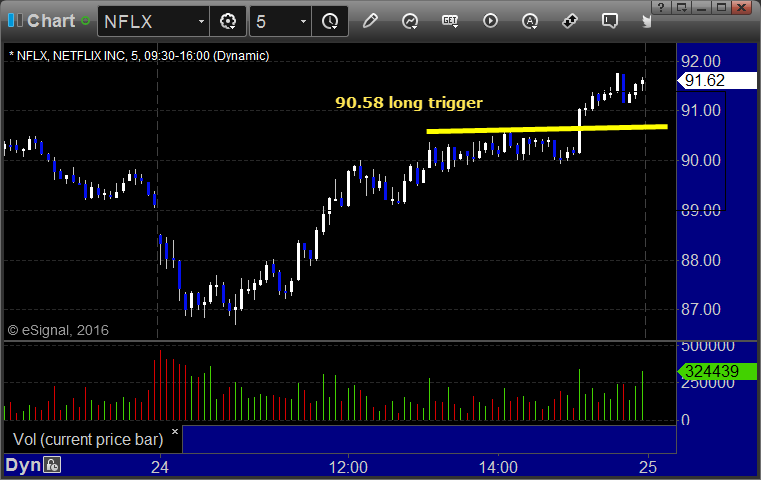Click the pop-out window icon beside help
Screen dimensions: 761x480
pyautogui.click(x=681, y=7)
